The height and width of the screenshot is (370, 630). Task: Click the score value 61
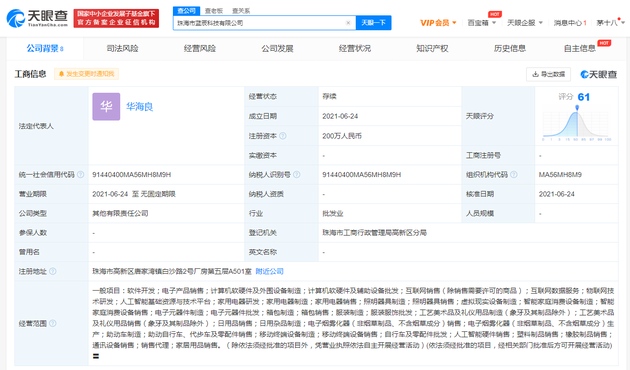(583, 97)
